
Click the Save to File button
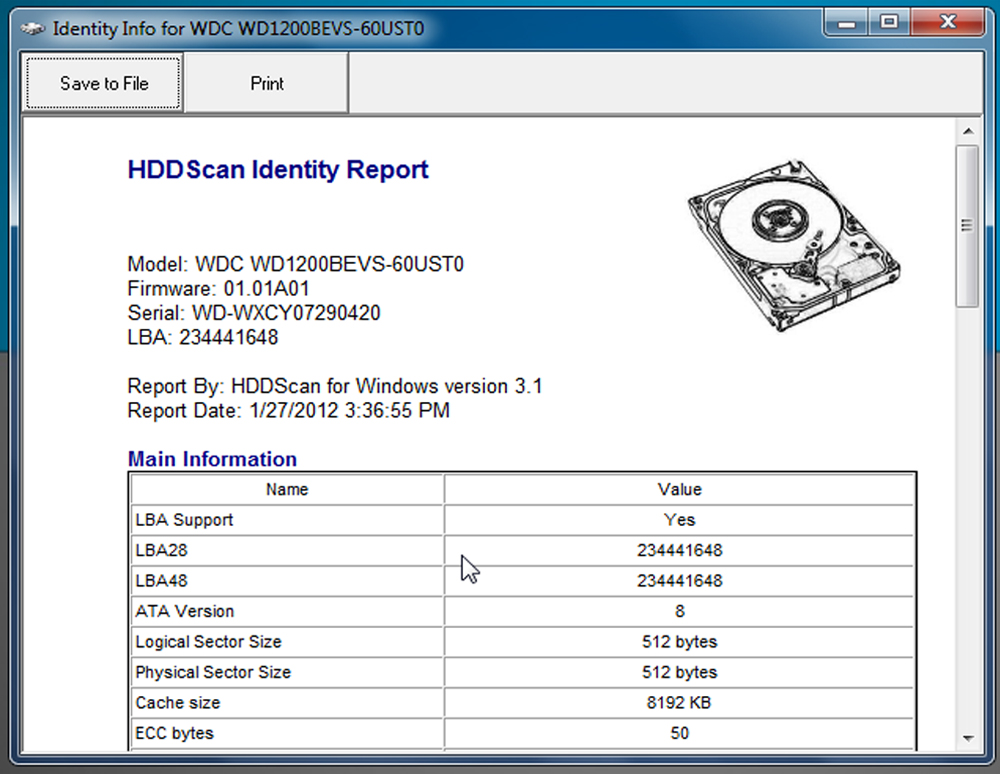103,84
